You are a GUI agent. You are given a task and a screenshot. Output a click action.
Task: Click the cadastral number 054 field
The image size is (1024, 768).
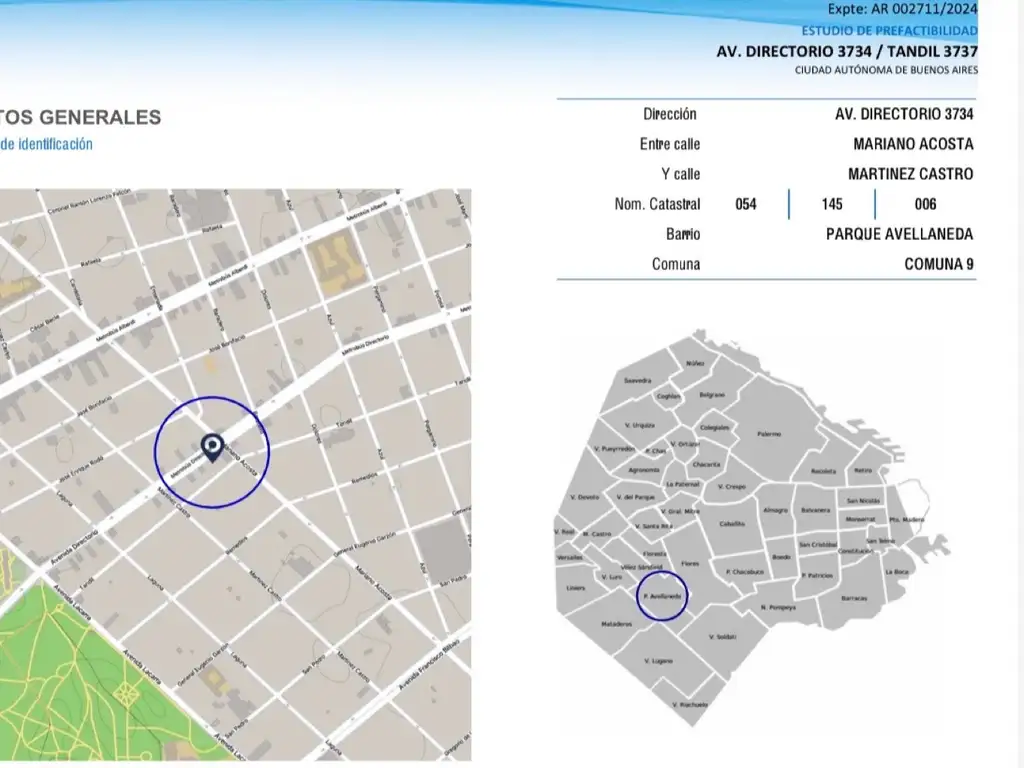745,204
